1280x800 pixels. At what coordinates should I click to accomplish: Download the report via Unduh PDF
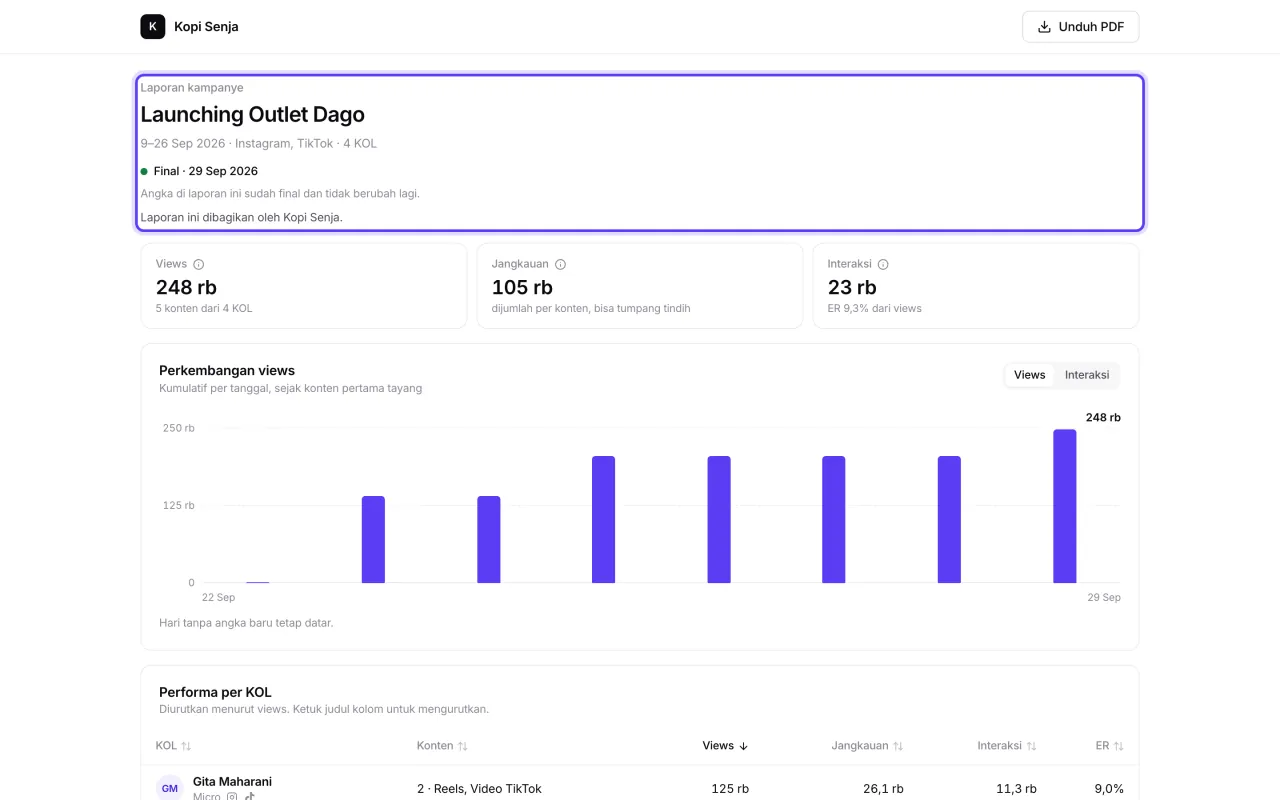1080,27
